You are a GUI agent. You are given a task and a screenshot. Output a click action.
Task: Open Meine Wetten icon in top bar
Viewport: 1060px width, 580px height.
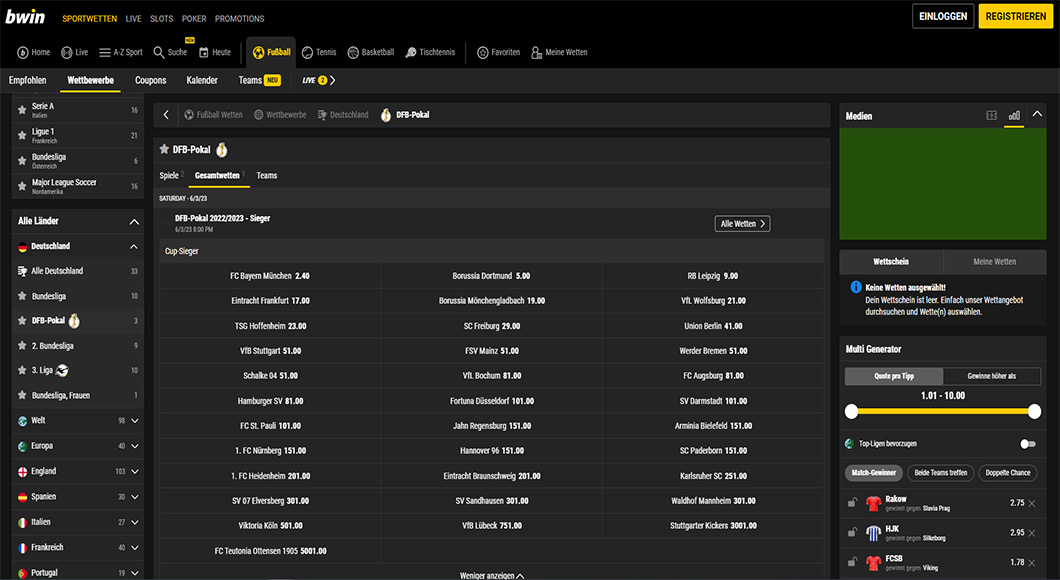536,53
